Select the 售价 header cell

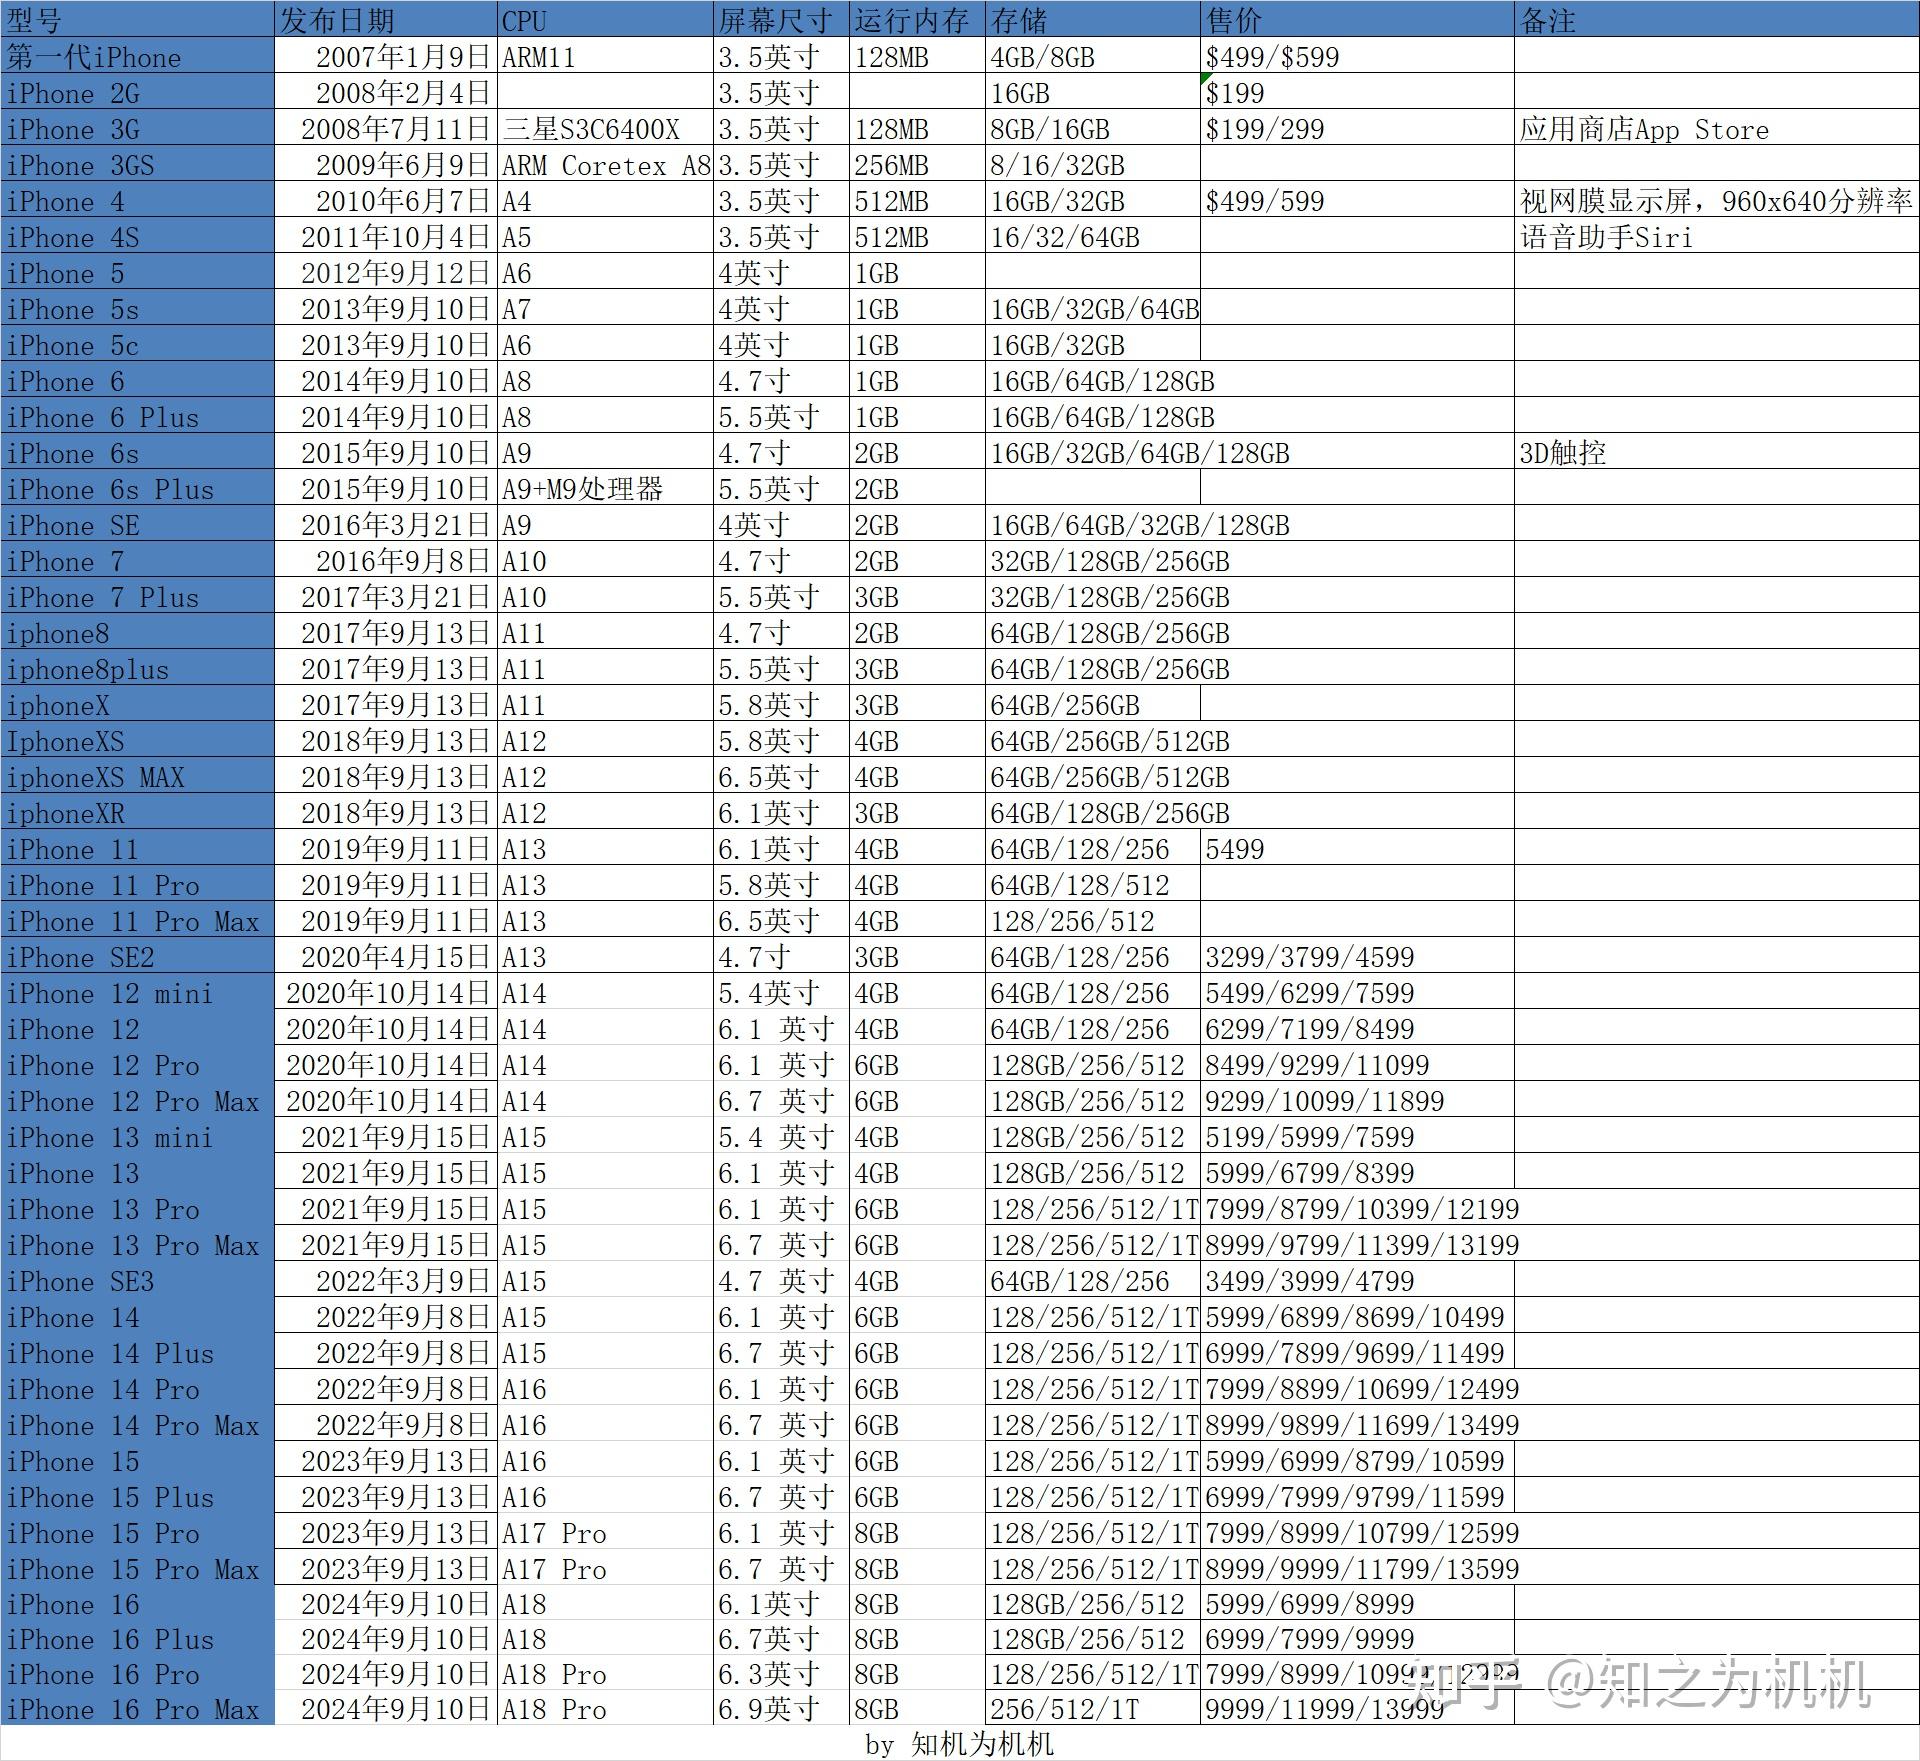tap(1358, 20)
